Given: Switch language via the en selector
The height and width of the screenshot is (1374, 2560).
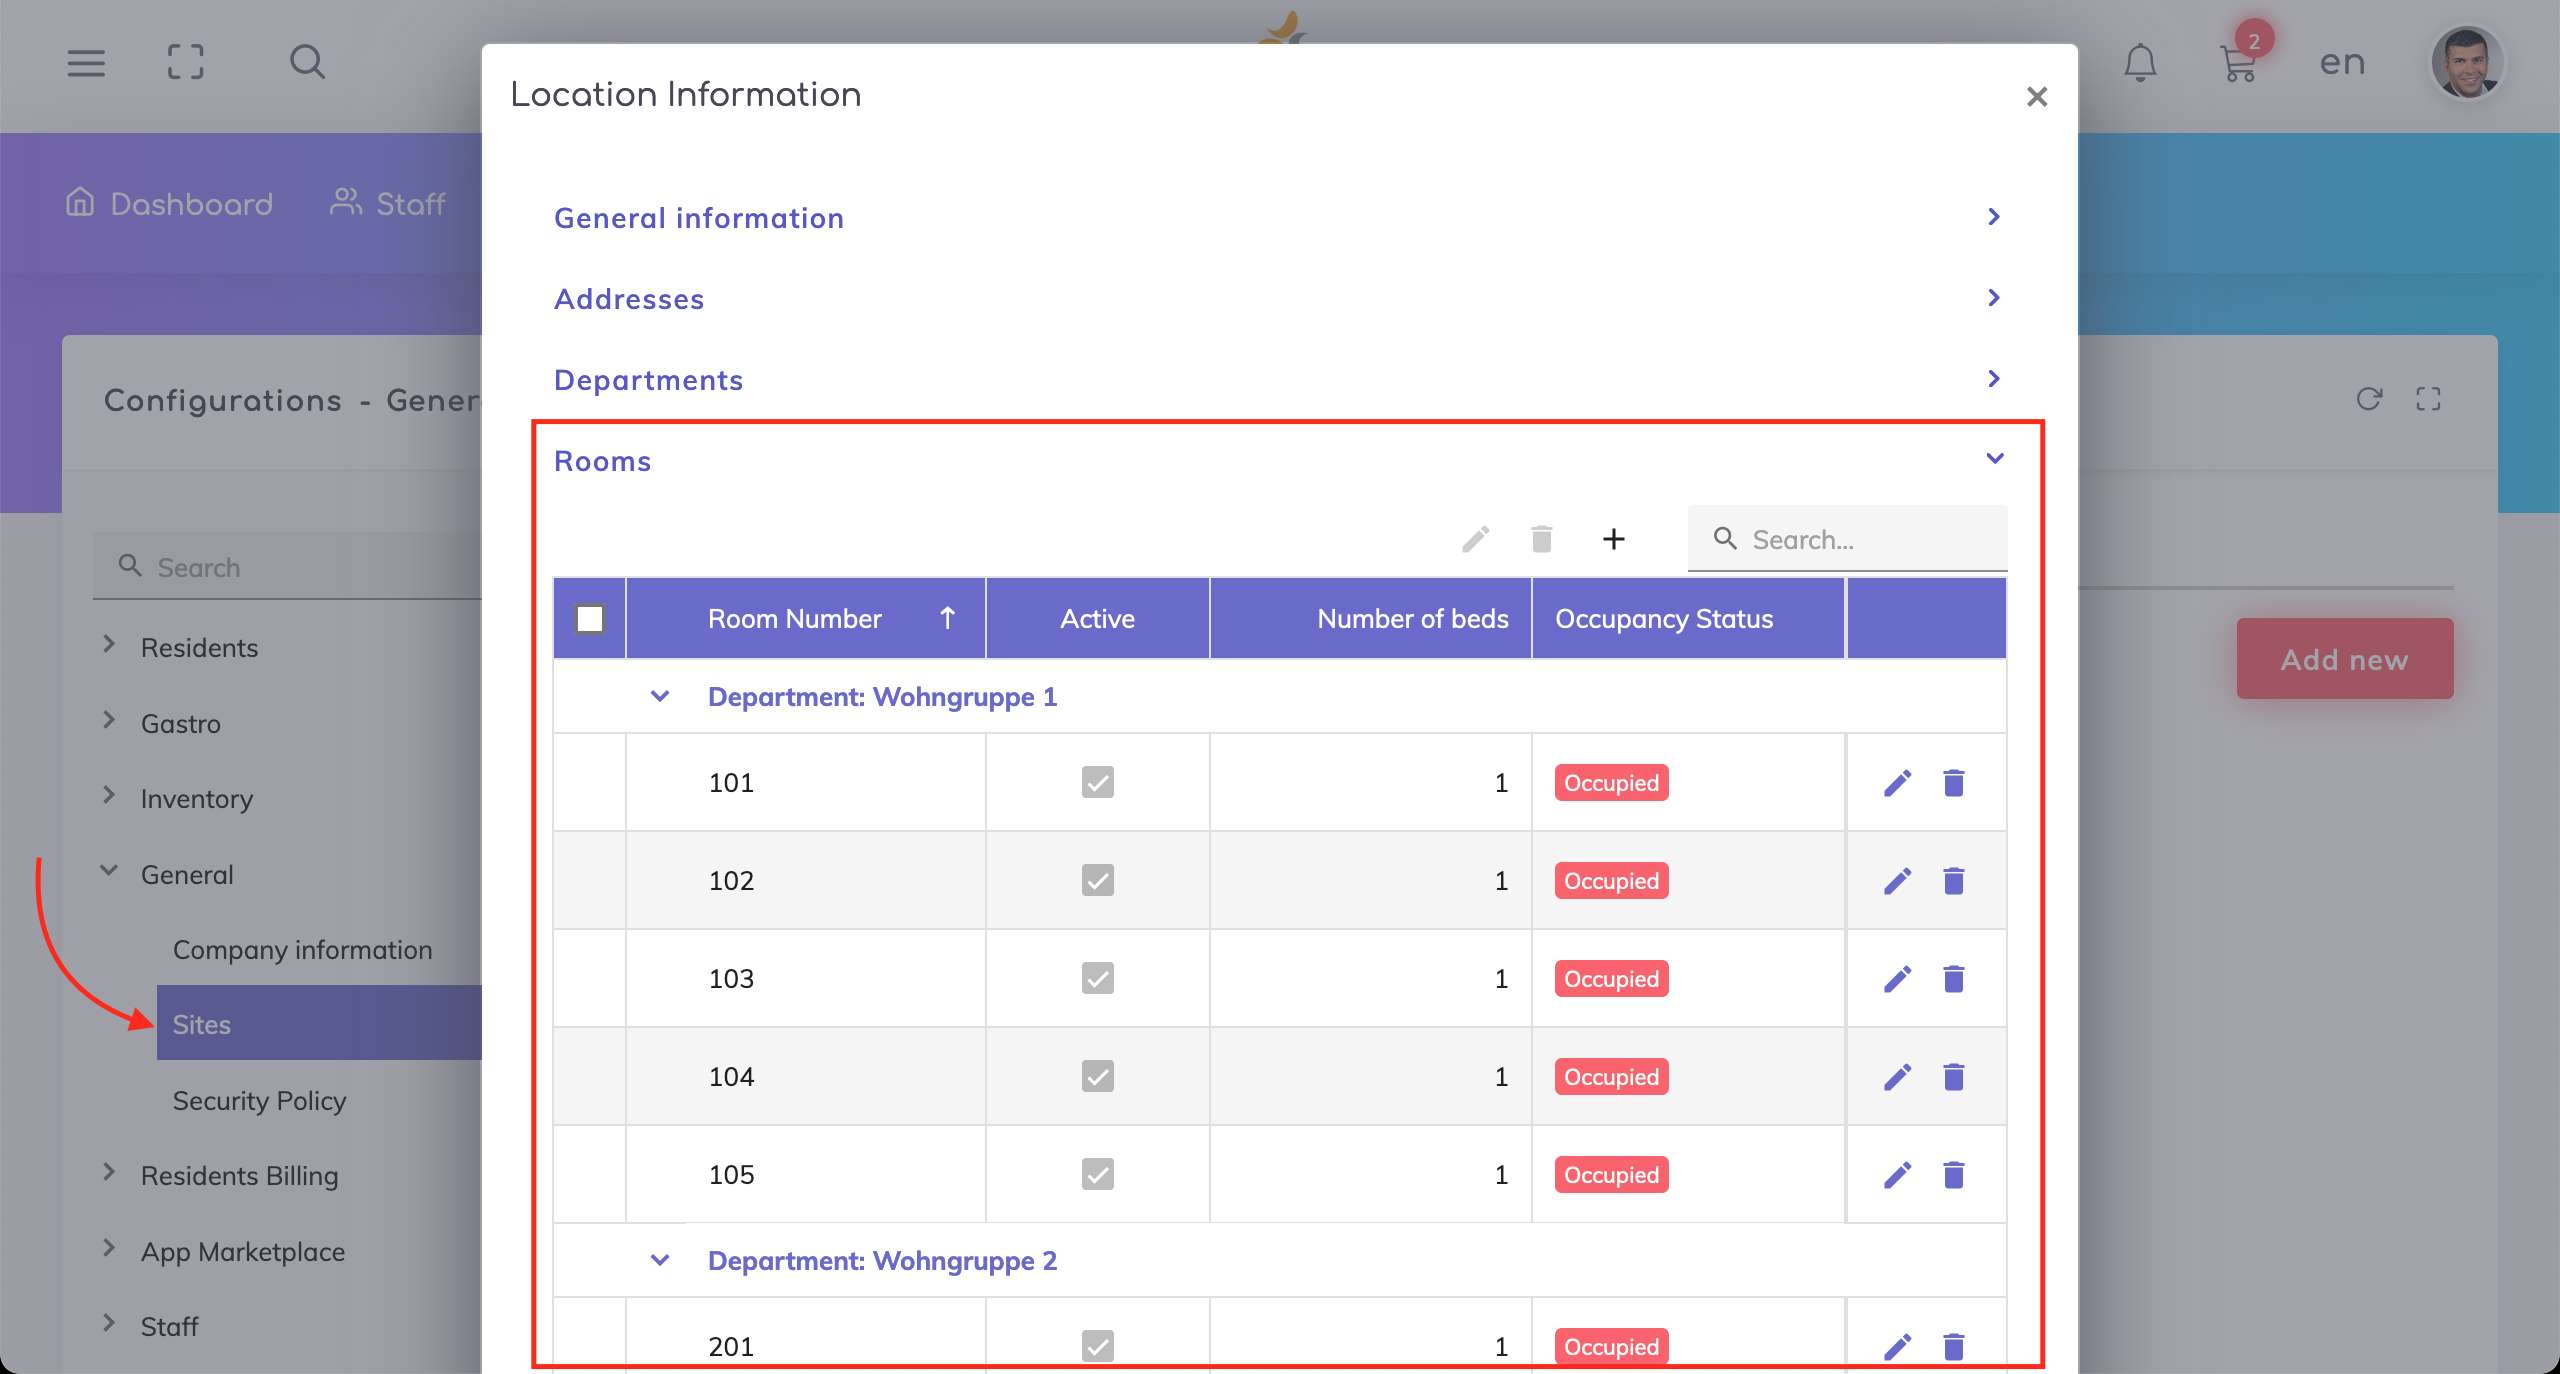Looking at the screenshot, I should tap(2342, 63).
